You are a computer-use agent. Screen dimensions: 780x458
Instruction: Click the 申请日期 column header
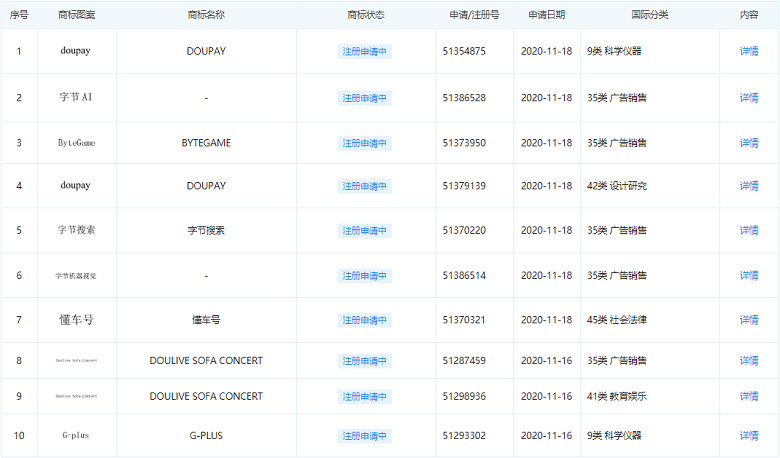(546, 15)
